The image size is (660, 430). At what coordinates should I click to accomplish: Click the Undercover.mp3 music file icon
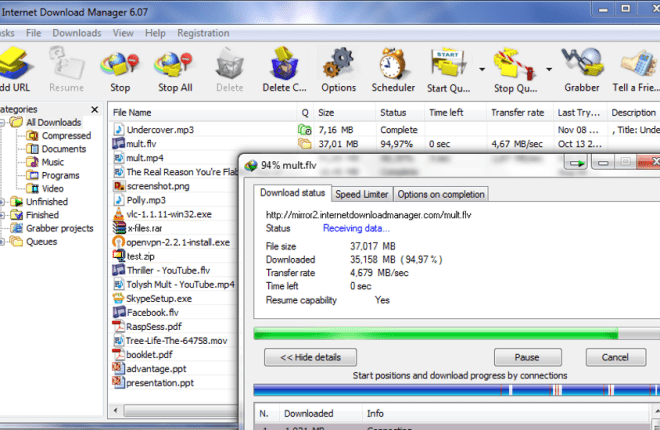tap(119, 129)
